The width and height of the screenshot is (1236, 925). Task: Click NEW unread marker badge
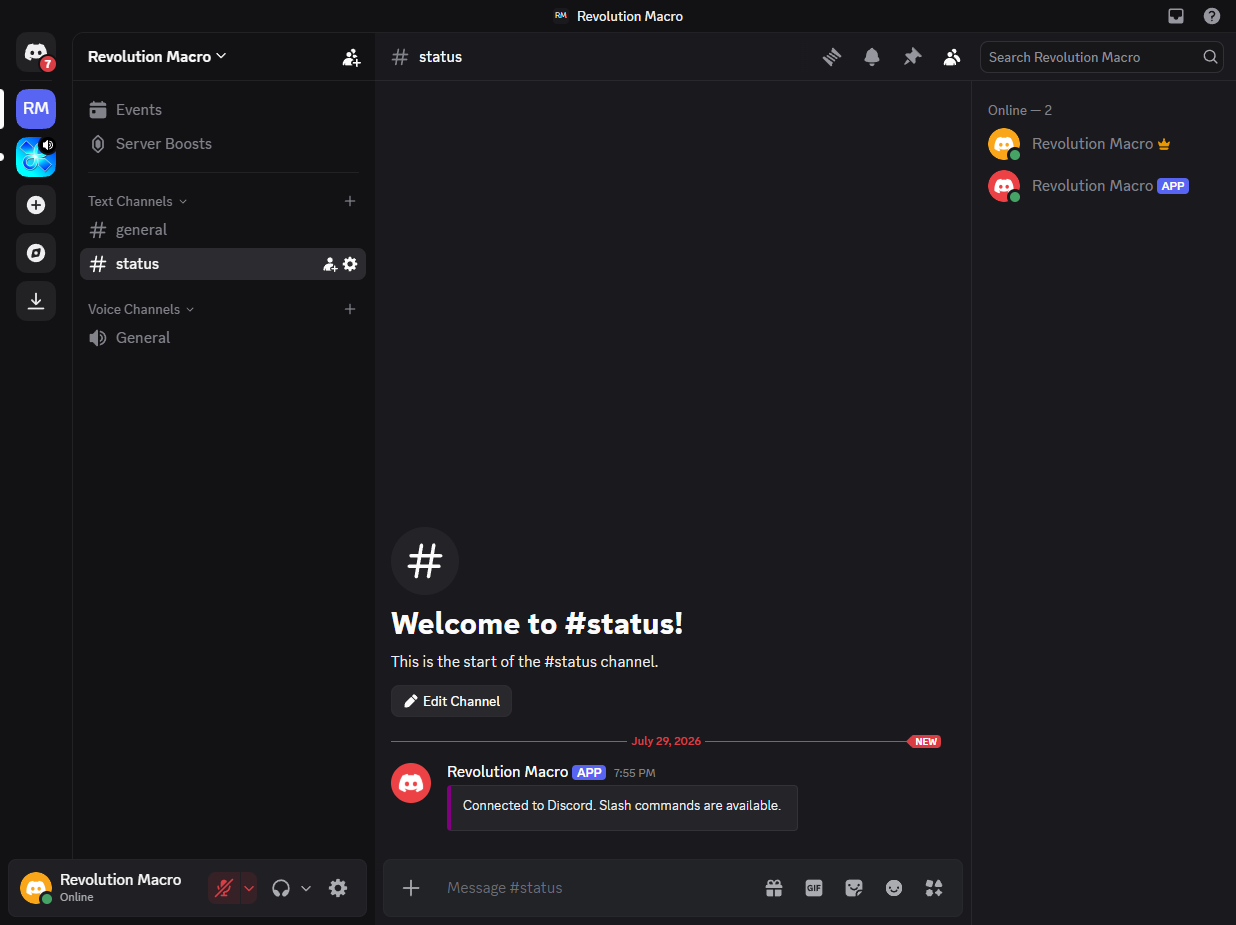(x=925, y=742)
